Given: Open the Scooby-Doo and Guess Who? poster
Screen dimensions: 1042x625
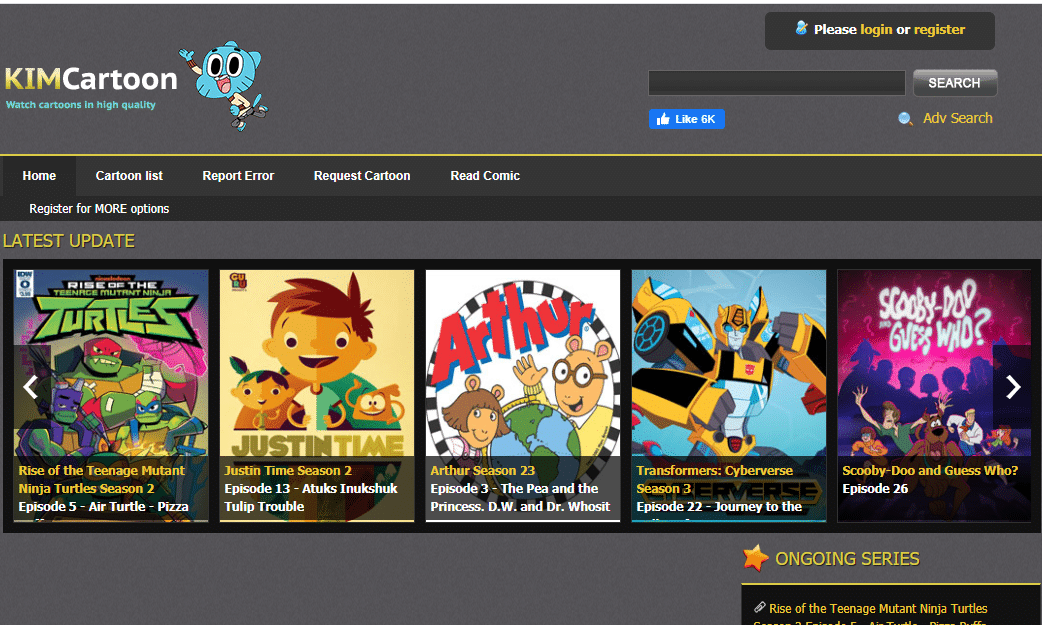Looking at the screenshot, I should coord(934,395).
